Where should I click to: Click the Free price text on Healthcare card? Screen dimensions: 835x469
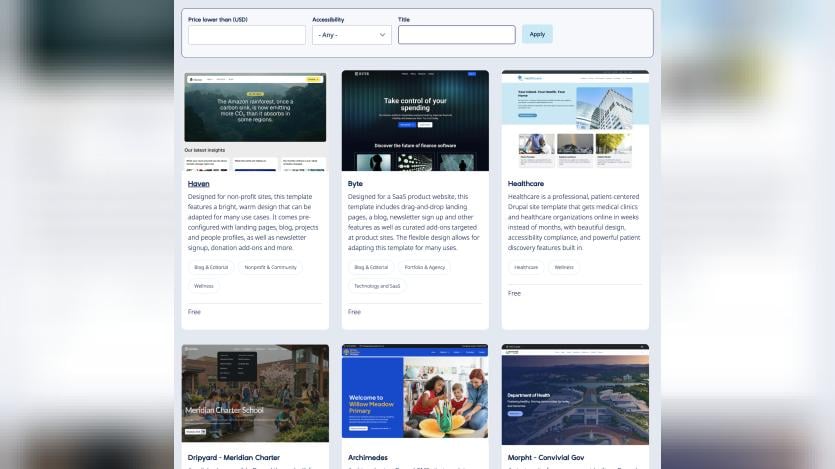[514, 293]
